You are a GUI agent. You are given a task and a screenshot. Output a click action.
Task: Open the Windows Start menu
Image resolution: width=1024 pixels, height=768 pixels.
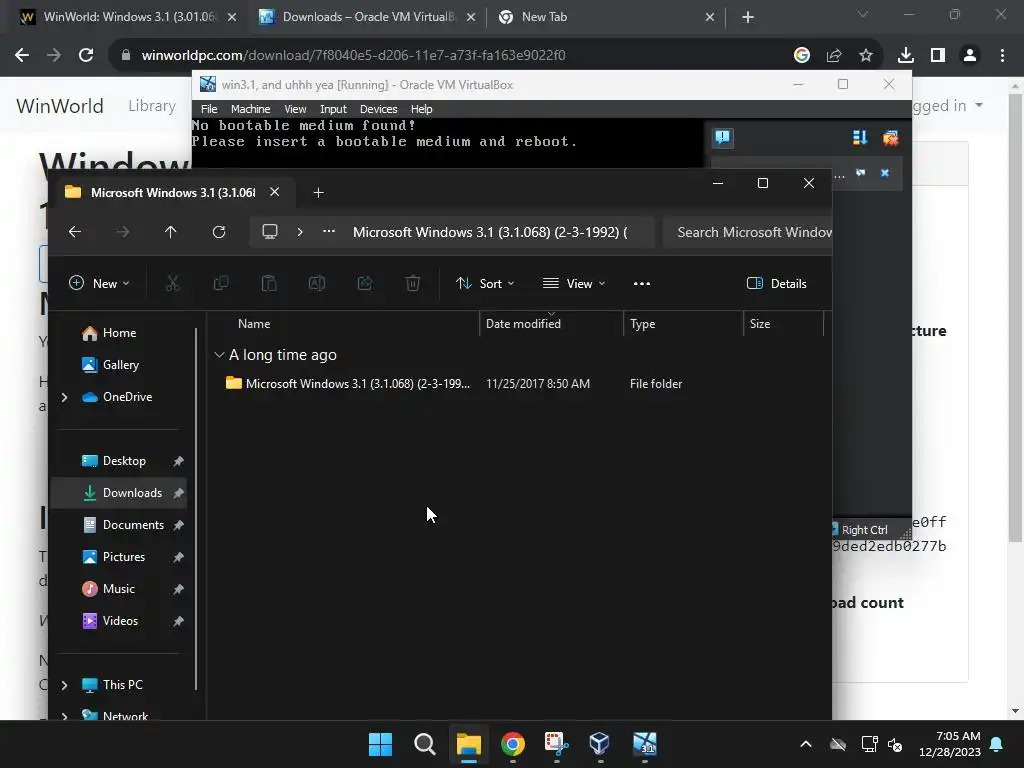[x=380, y=744]
